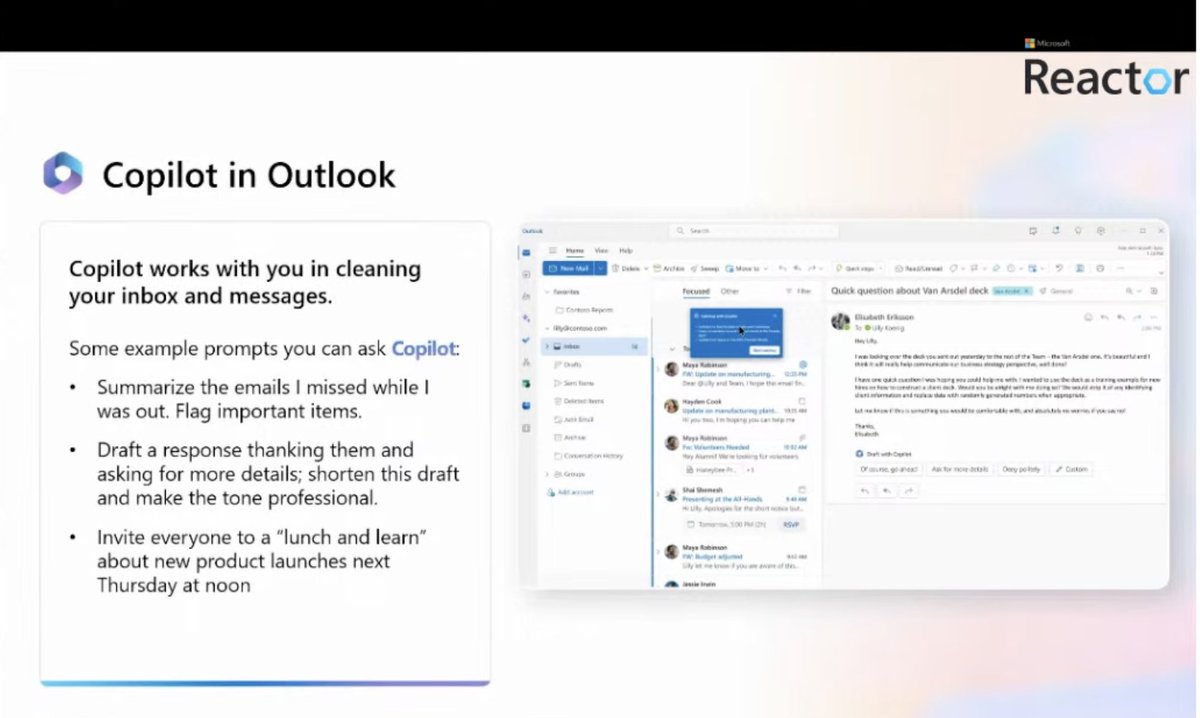
Task: Choose the 'Ask for more details' suggestion
Action: coord(959,469)
